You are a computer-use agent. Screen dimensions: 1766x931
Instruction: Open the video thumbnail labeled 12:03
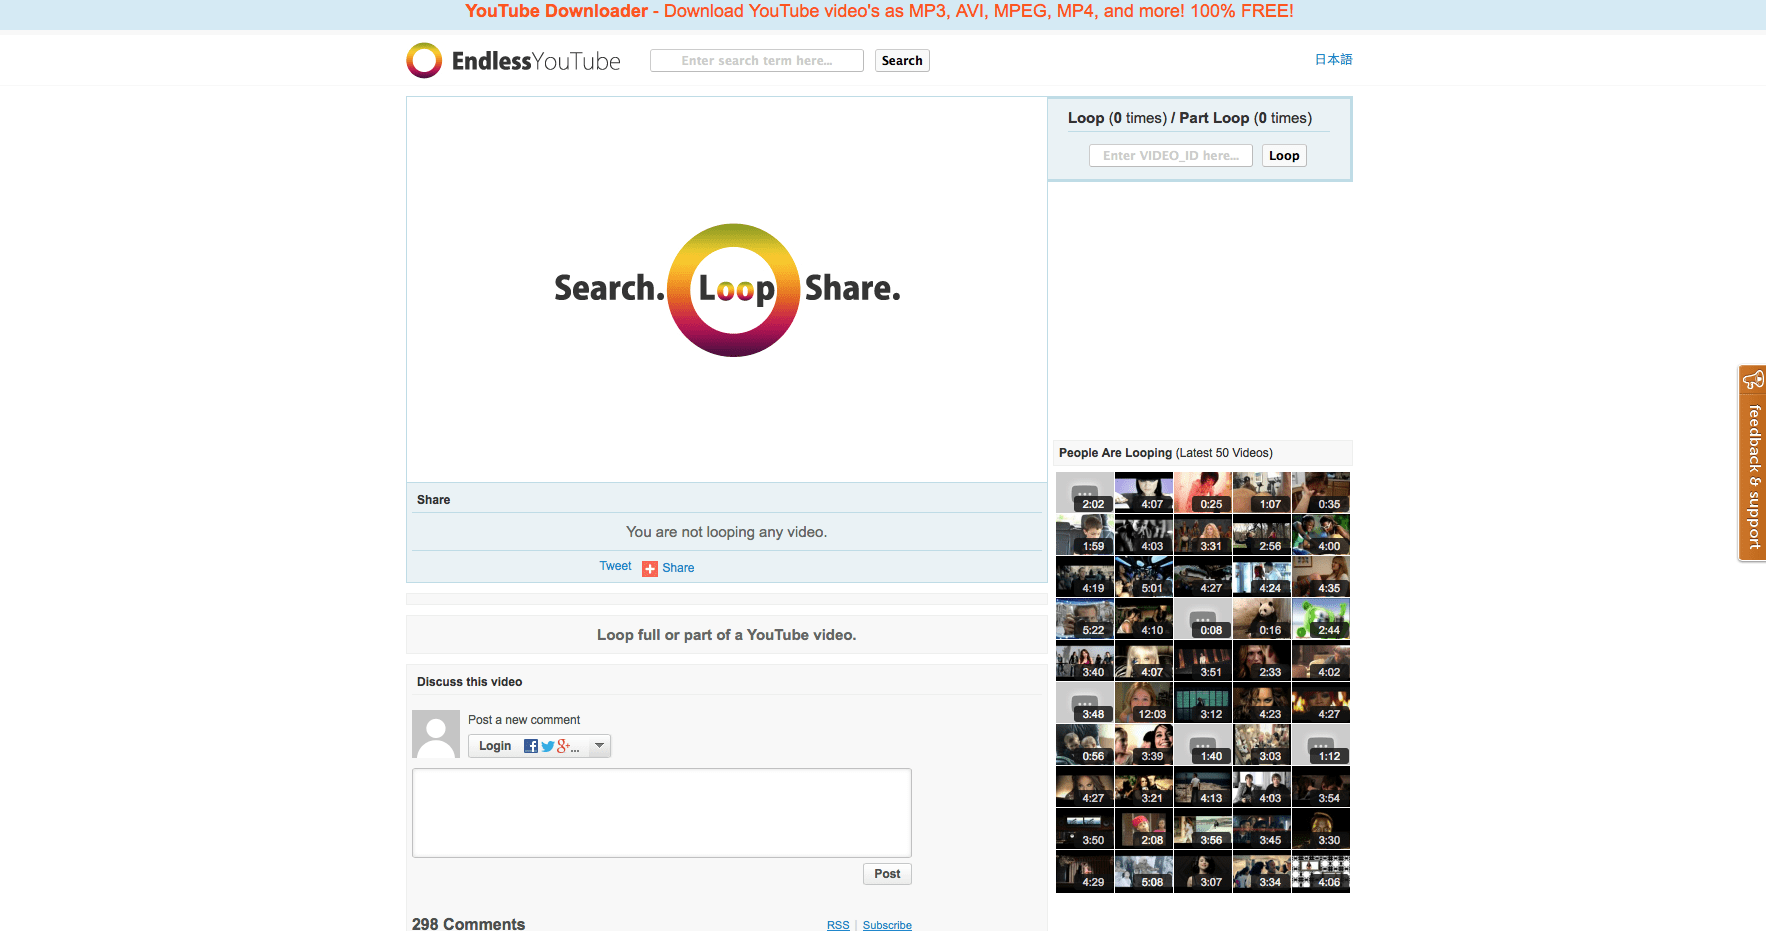[1144, 702]
